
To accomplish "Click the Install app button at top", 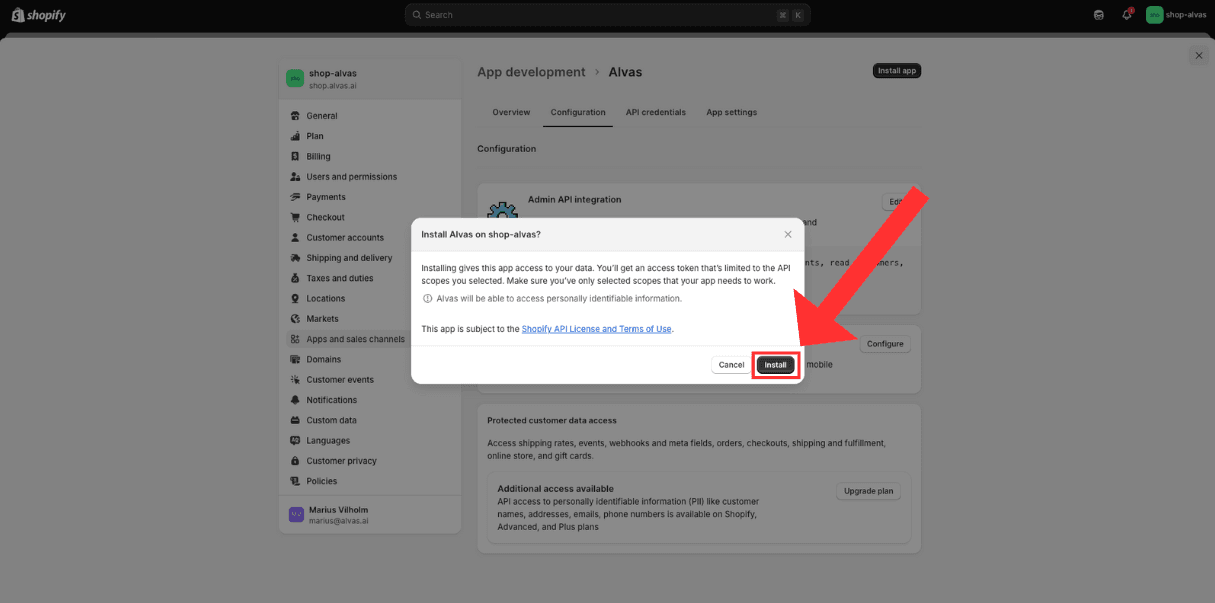I will (897, 71).
